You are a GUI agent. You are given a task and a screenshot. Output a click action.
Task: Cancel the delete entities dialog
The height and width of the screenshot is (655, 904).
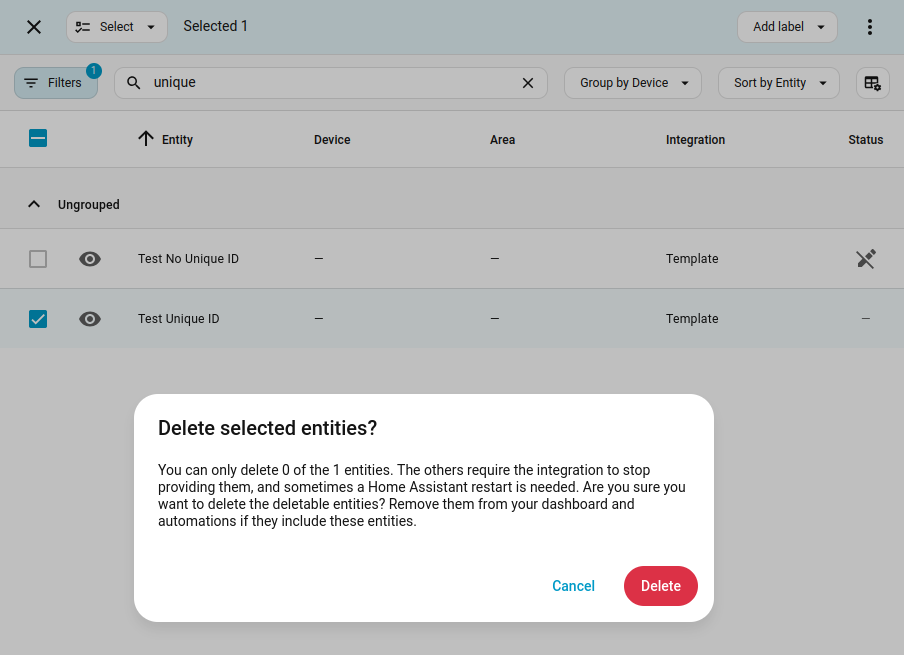pos(573,586)
